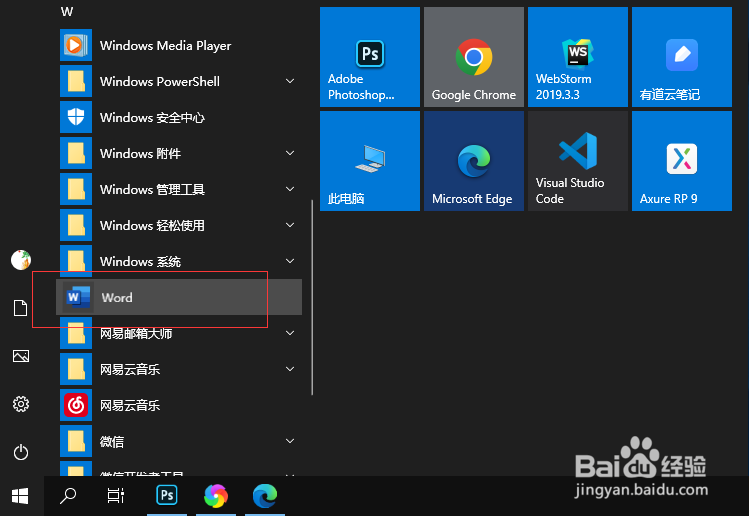Screen dimensions: 749x516
Task: Open the 有道云笔记 tile
Action: pos(682,57)
